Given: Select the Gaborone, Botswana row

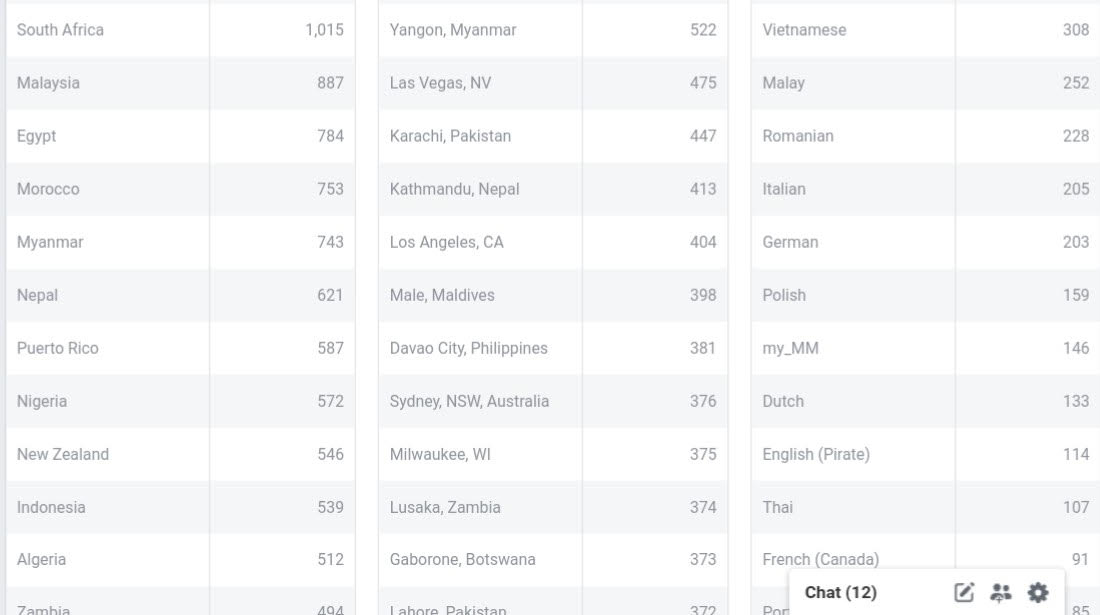Looking at the screenshot, I should 463,559.
